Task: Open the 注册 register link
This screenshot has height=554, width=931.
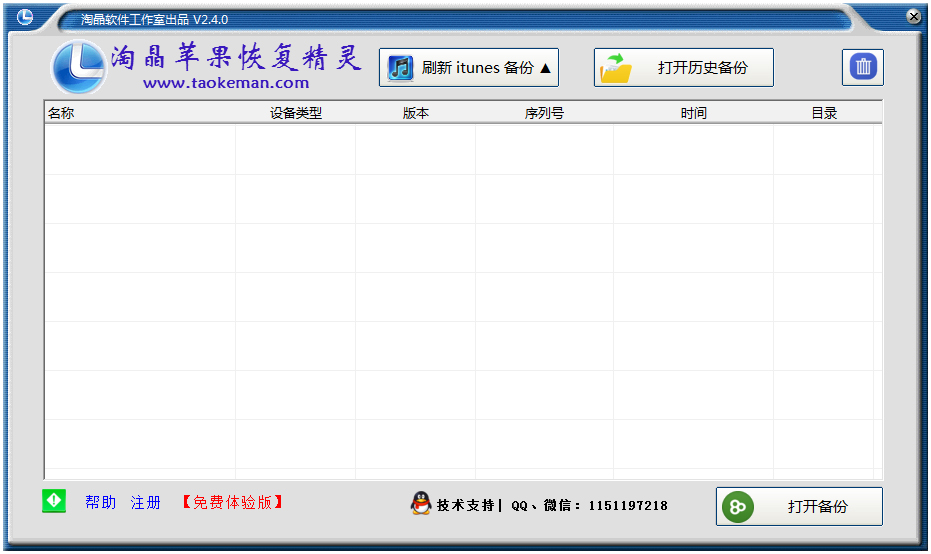Action: [x=146, y=502]
